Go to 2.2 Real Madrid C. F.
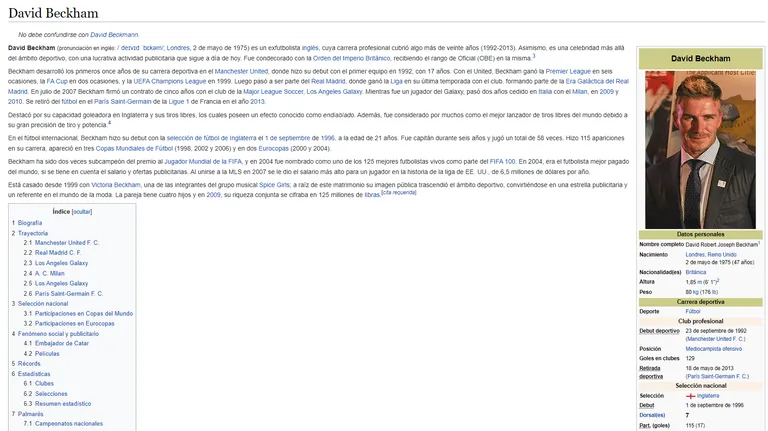Image resolution: width=768 pixels, height=431 pixels. (58, 253)
